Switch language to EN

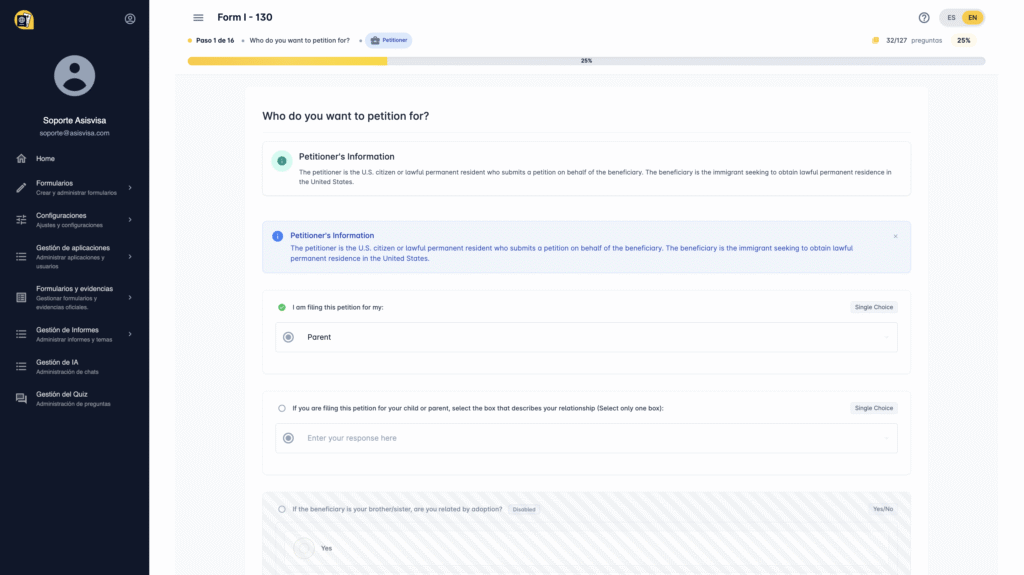(x=972, y=18)
